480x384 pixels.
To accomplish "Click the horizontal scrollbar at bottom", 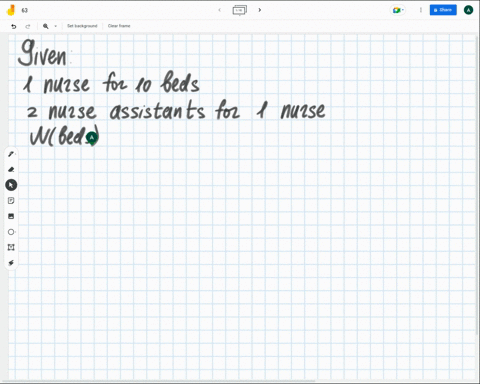I will (x=158, y=381).
